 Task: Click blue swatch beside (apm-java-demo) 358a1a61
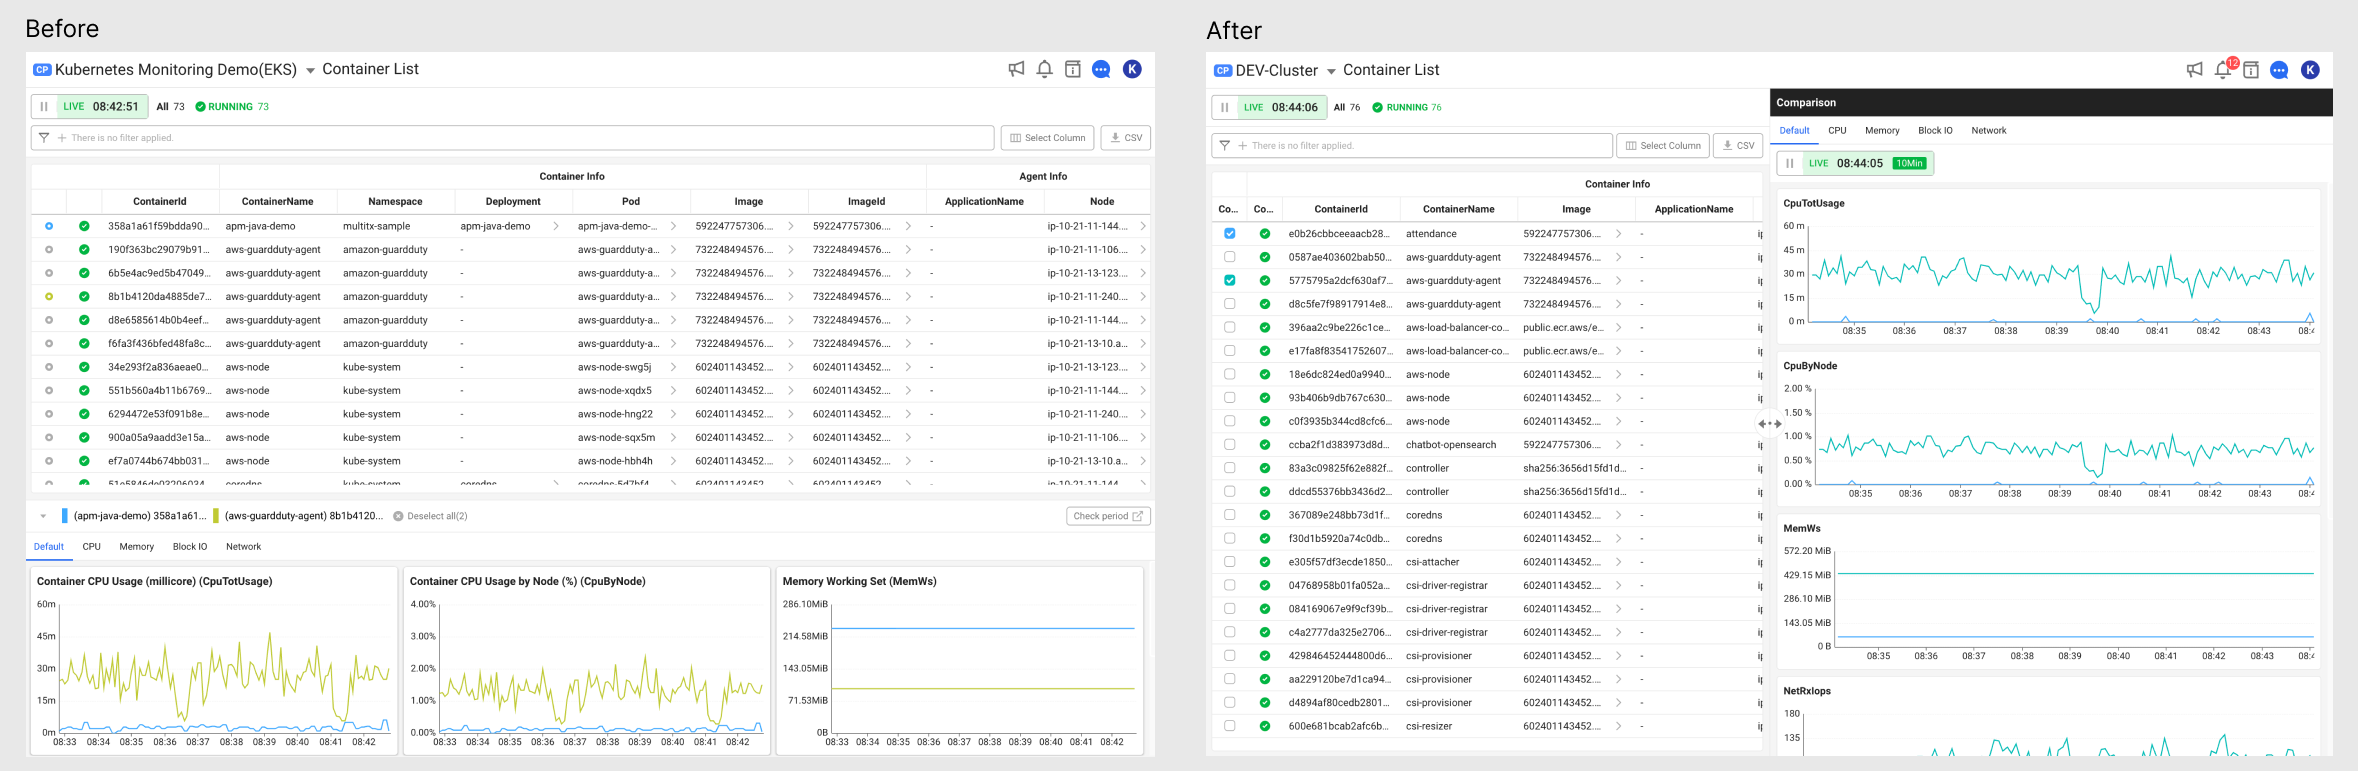[x=65, y=516]
